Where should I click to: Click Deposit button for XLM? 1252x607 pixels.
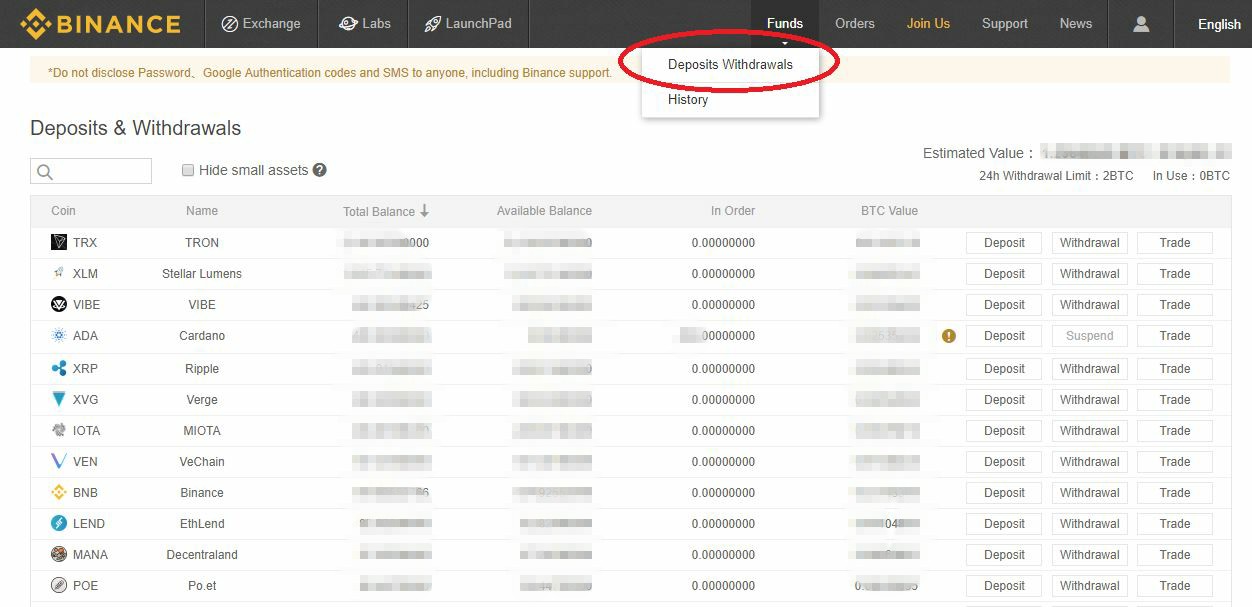[1004, 274]
